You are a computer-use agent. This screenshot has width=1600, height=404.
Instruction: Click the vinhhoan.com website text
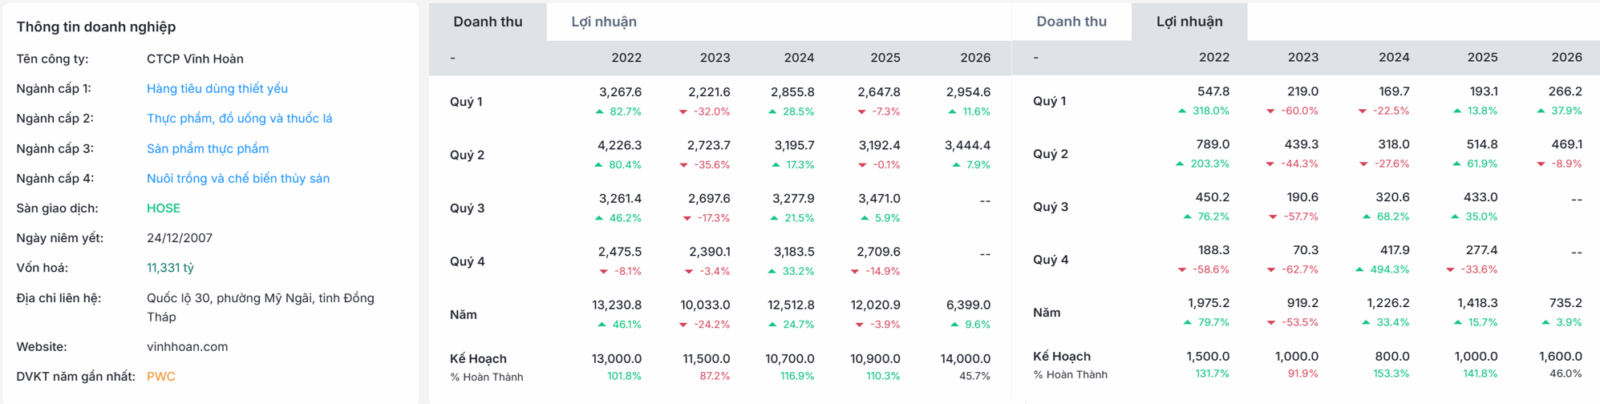coord(187,347)
